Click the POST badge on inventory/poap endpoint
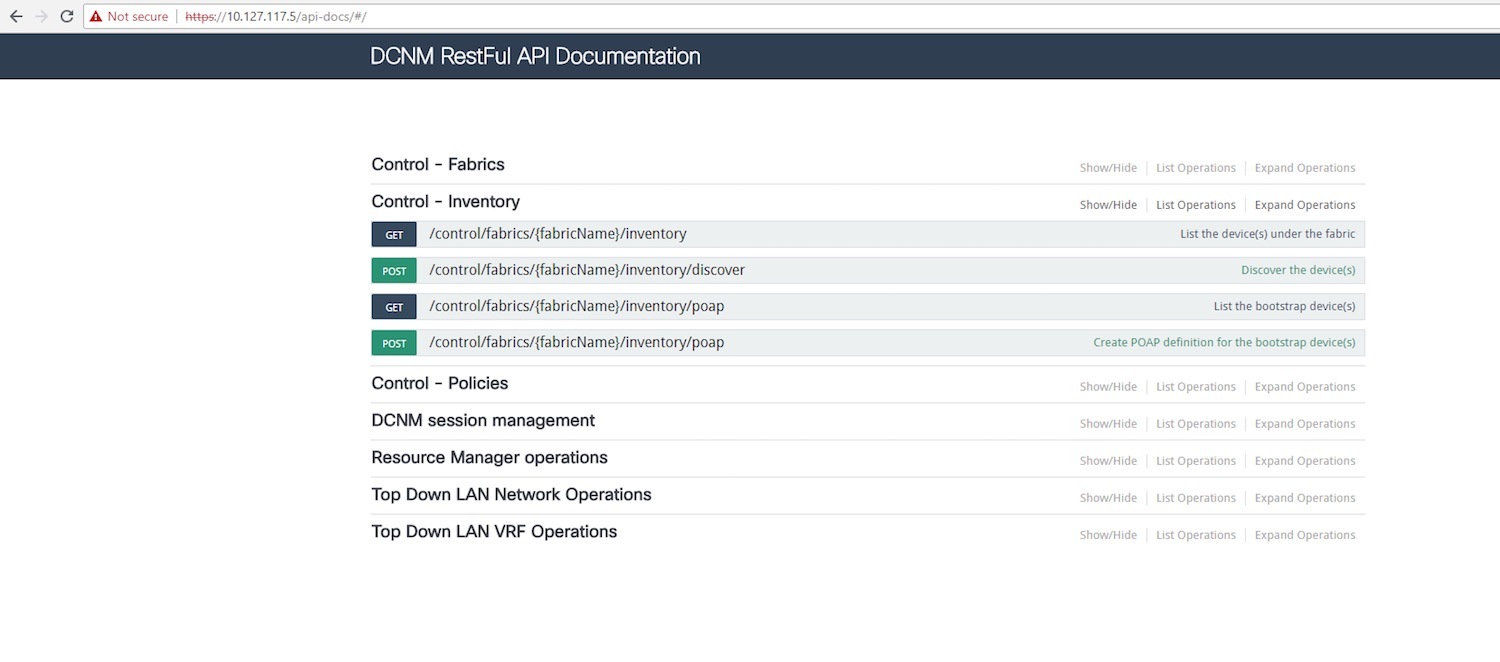 click(x=393, y=342)
